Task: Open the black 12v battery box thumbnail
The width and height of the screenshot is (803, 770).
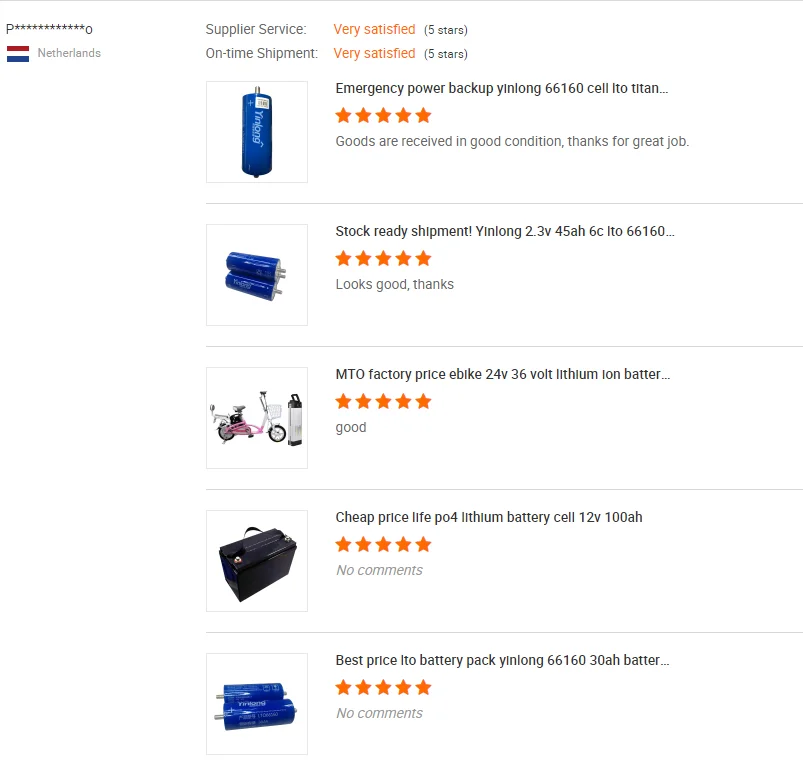Action: pos(257,561)
